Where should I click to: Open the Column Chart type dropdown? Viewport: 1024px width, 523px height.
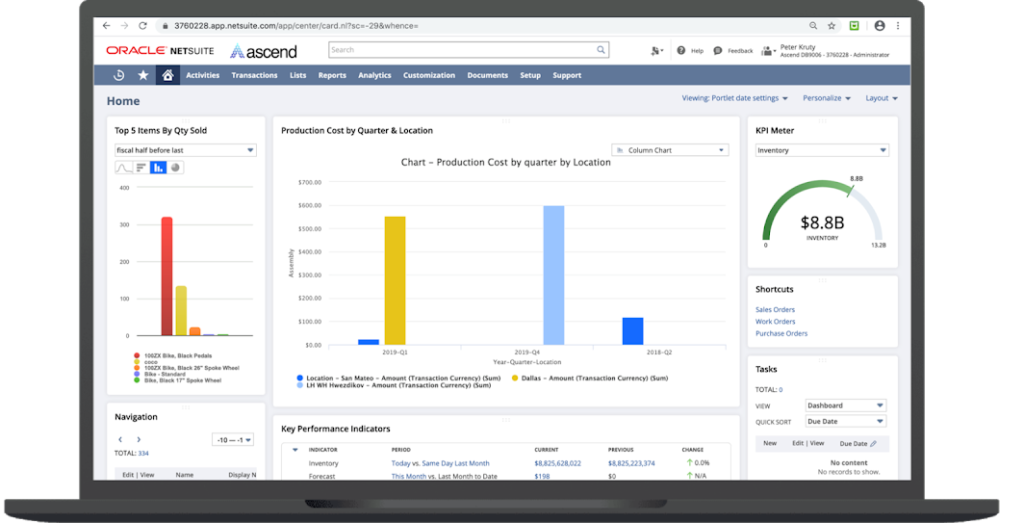[670, 150]
